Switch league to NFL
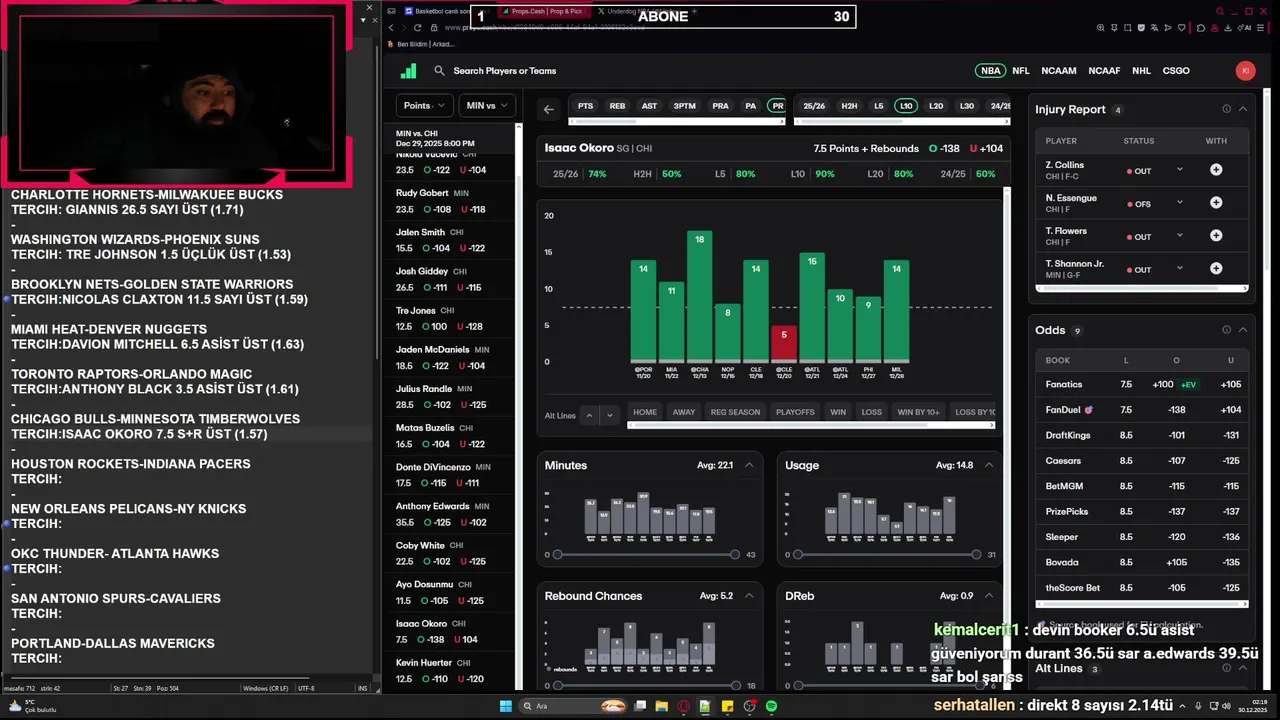Screen dimensions: 1280x720 (x=1020, y=71)
